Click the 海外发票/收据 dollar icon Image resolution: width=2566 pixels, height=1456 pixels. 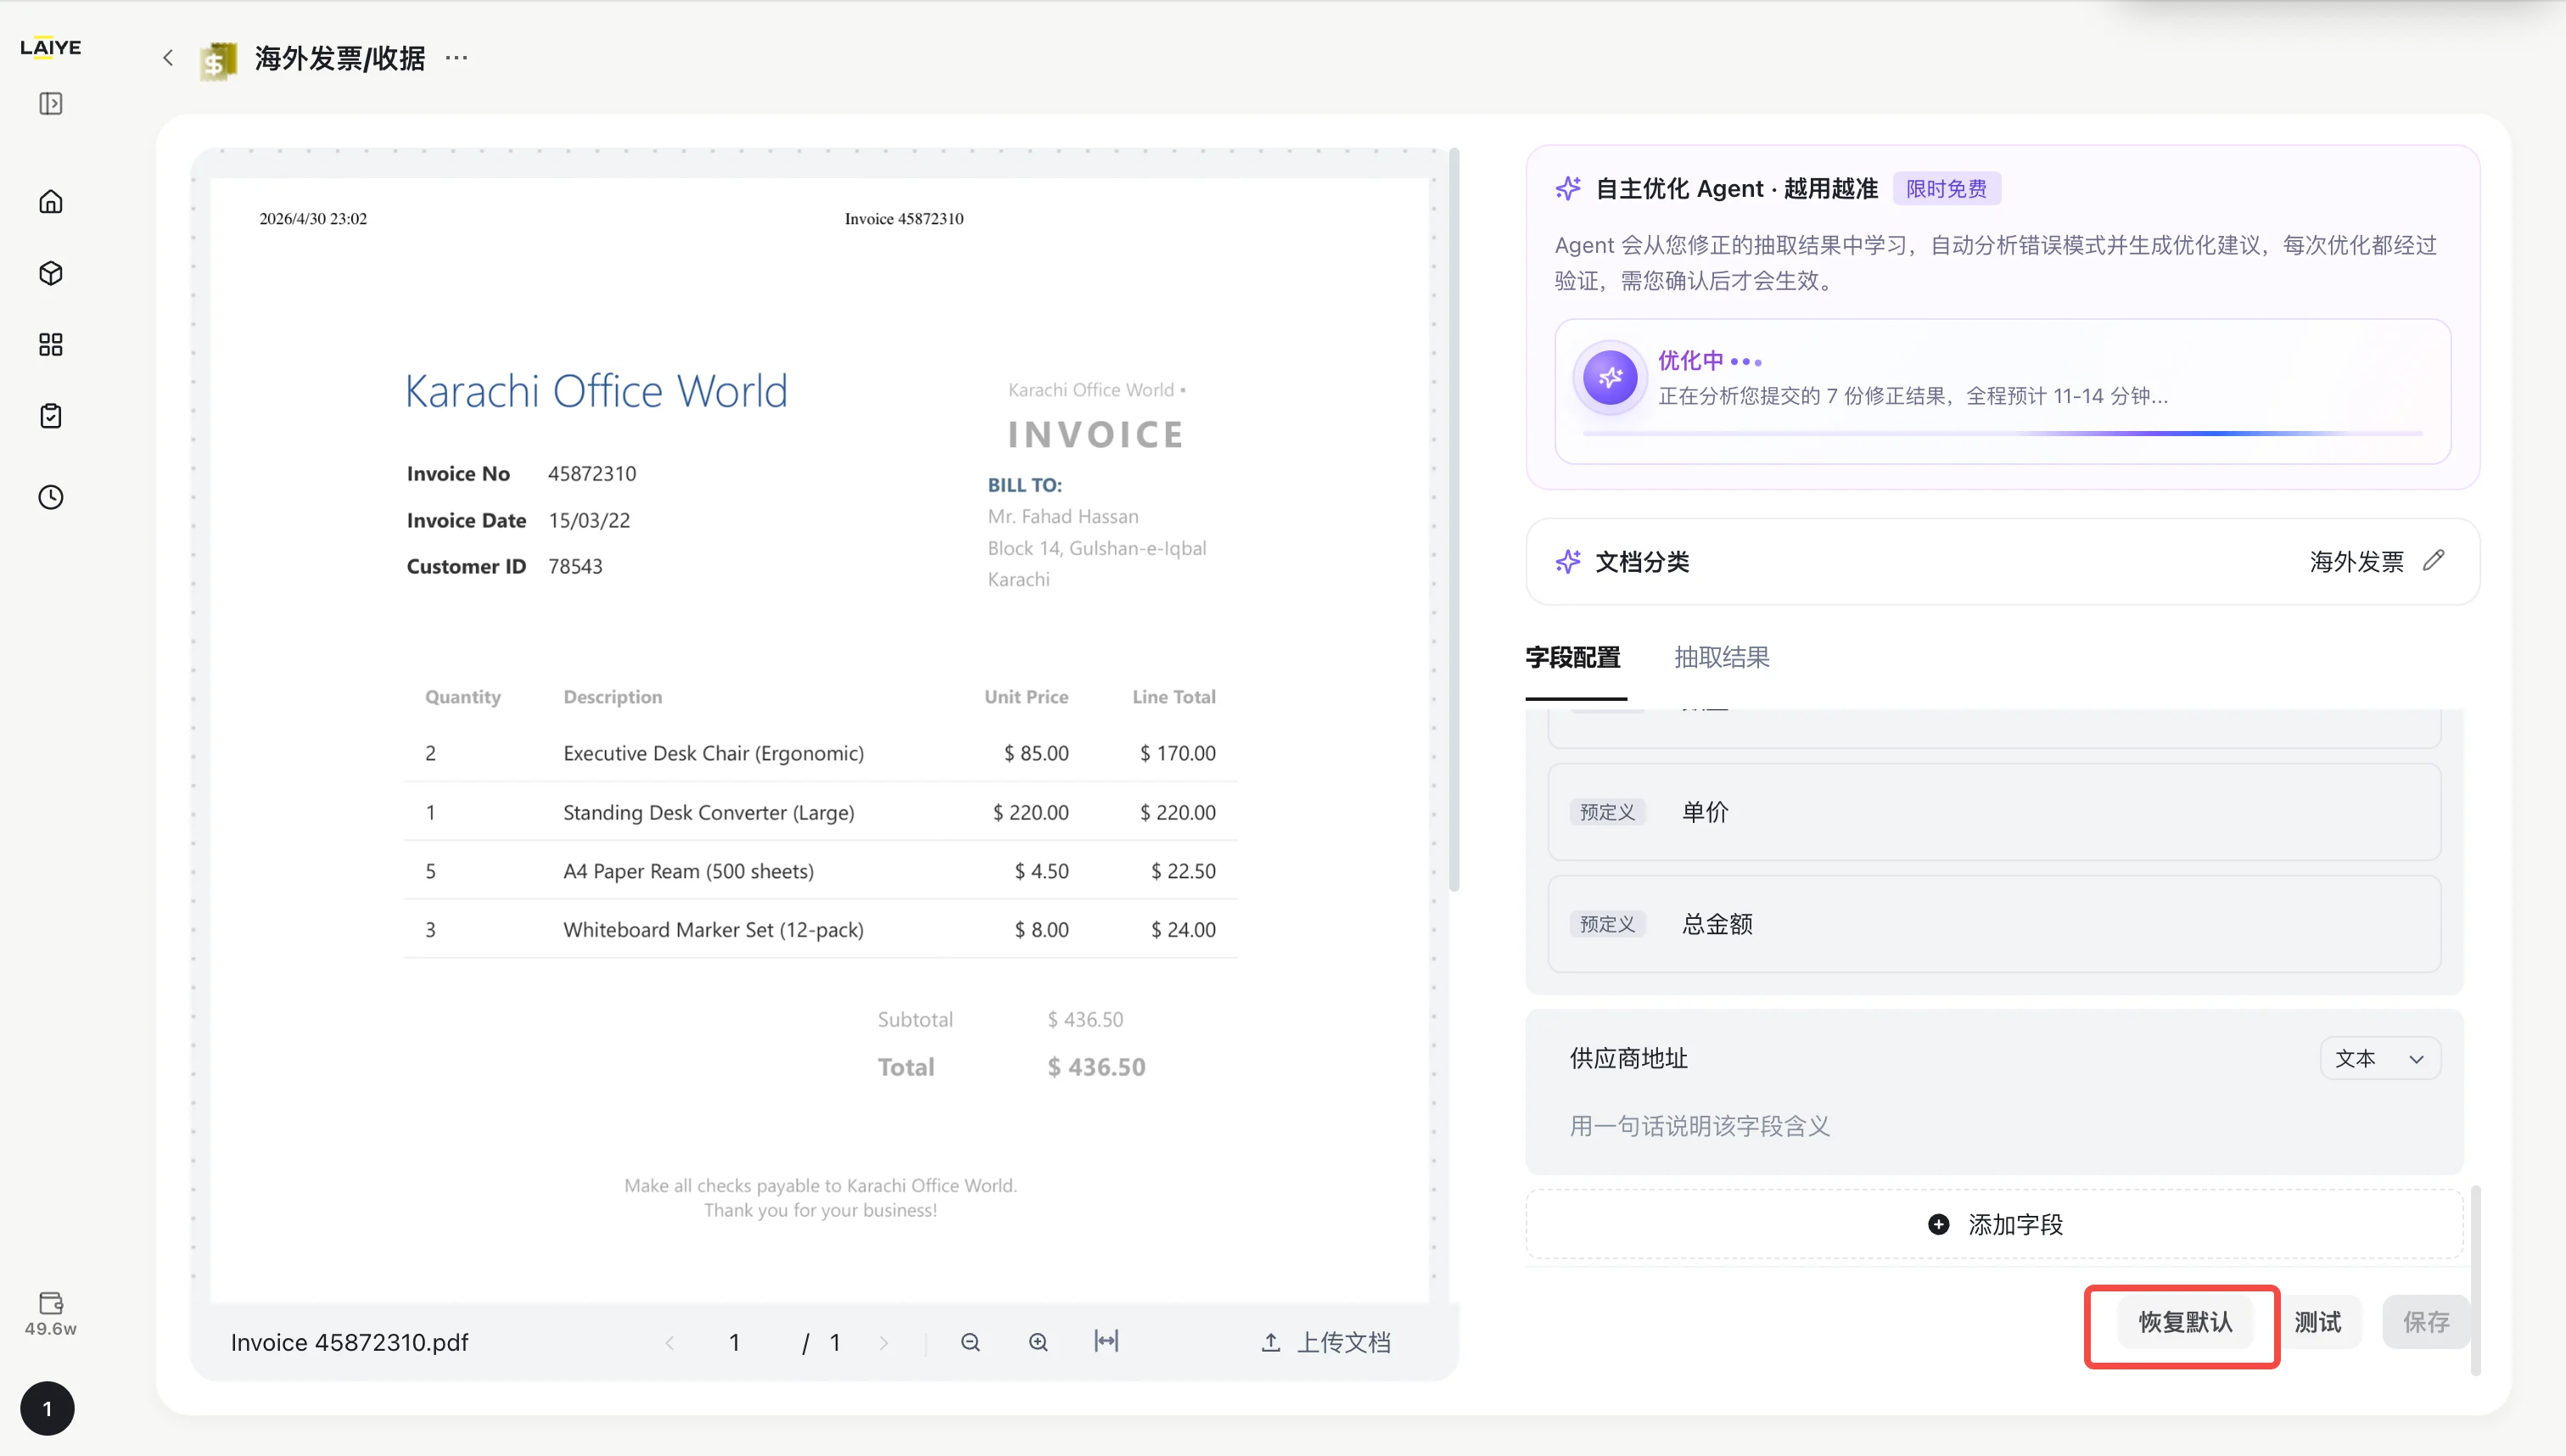(x=218, y=60)
